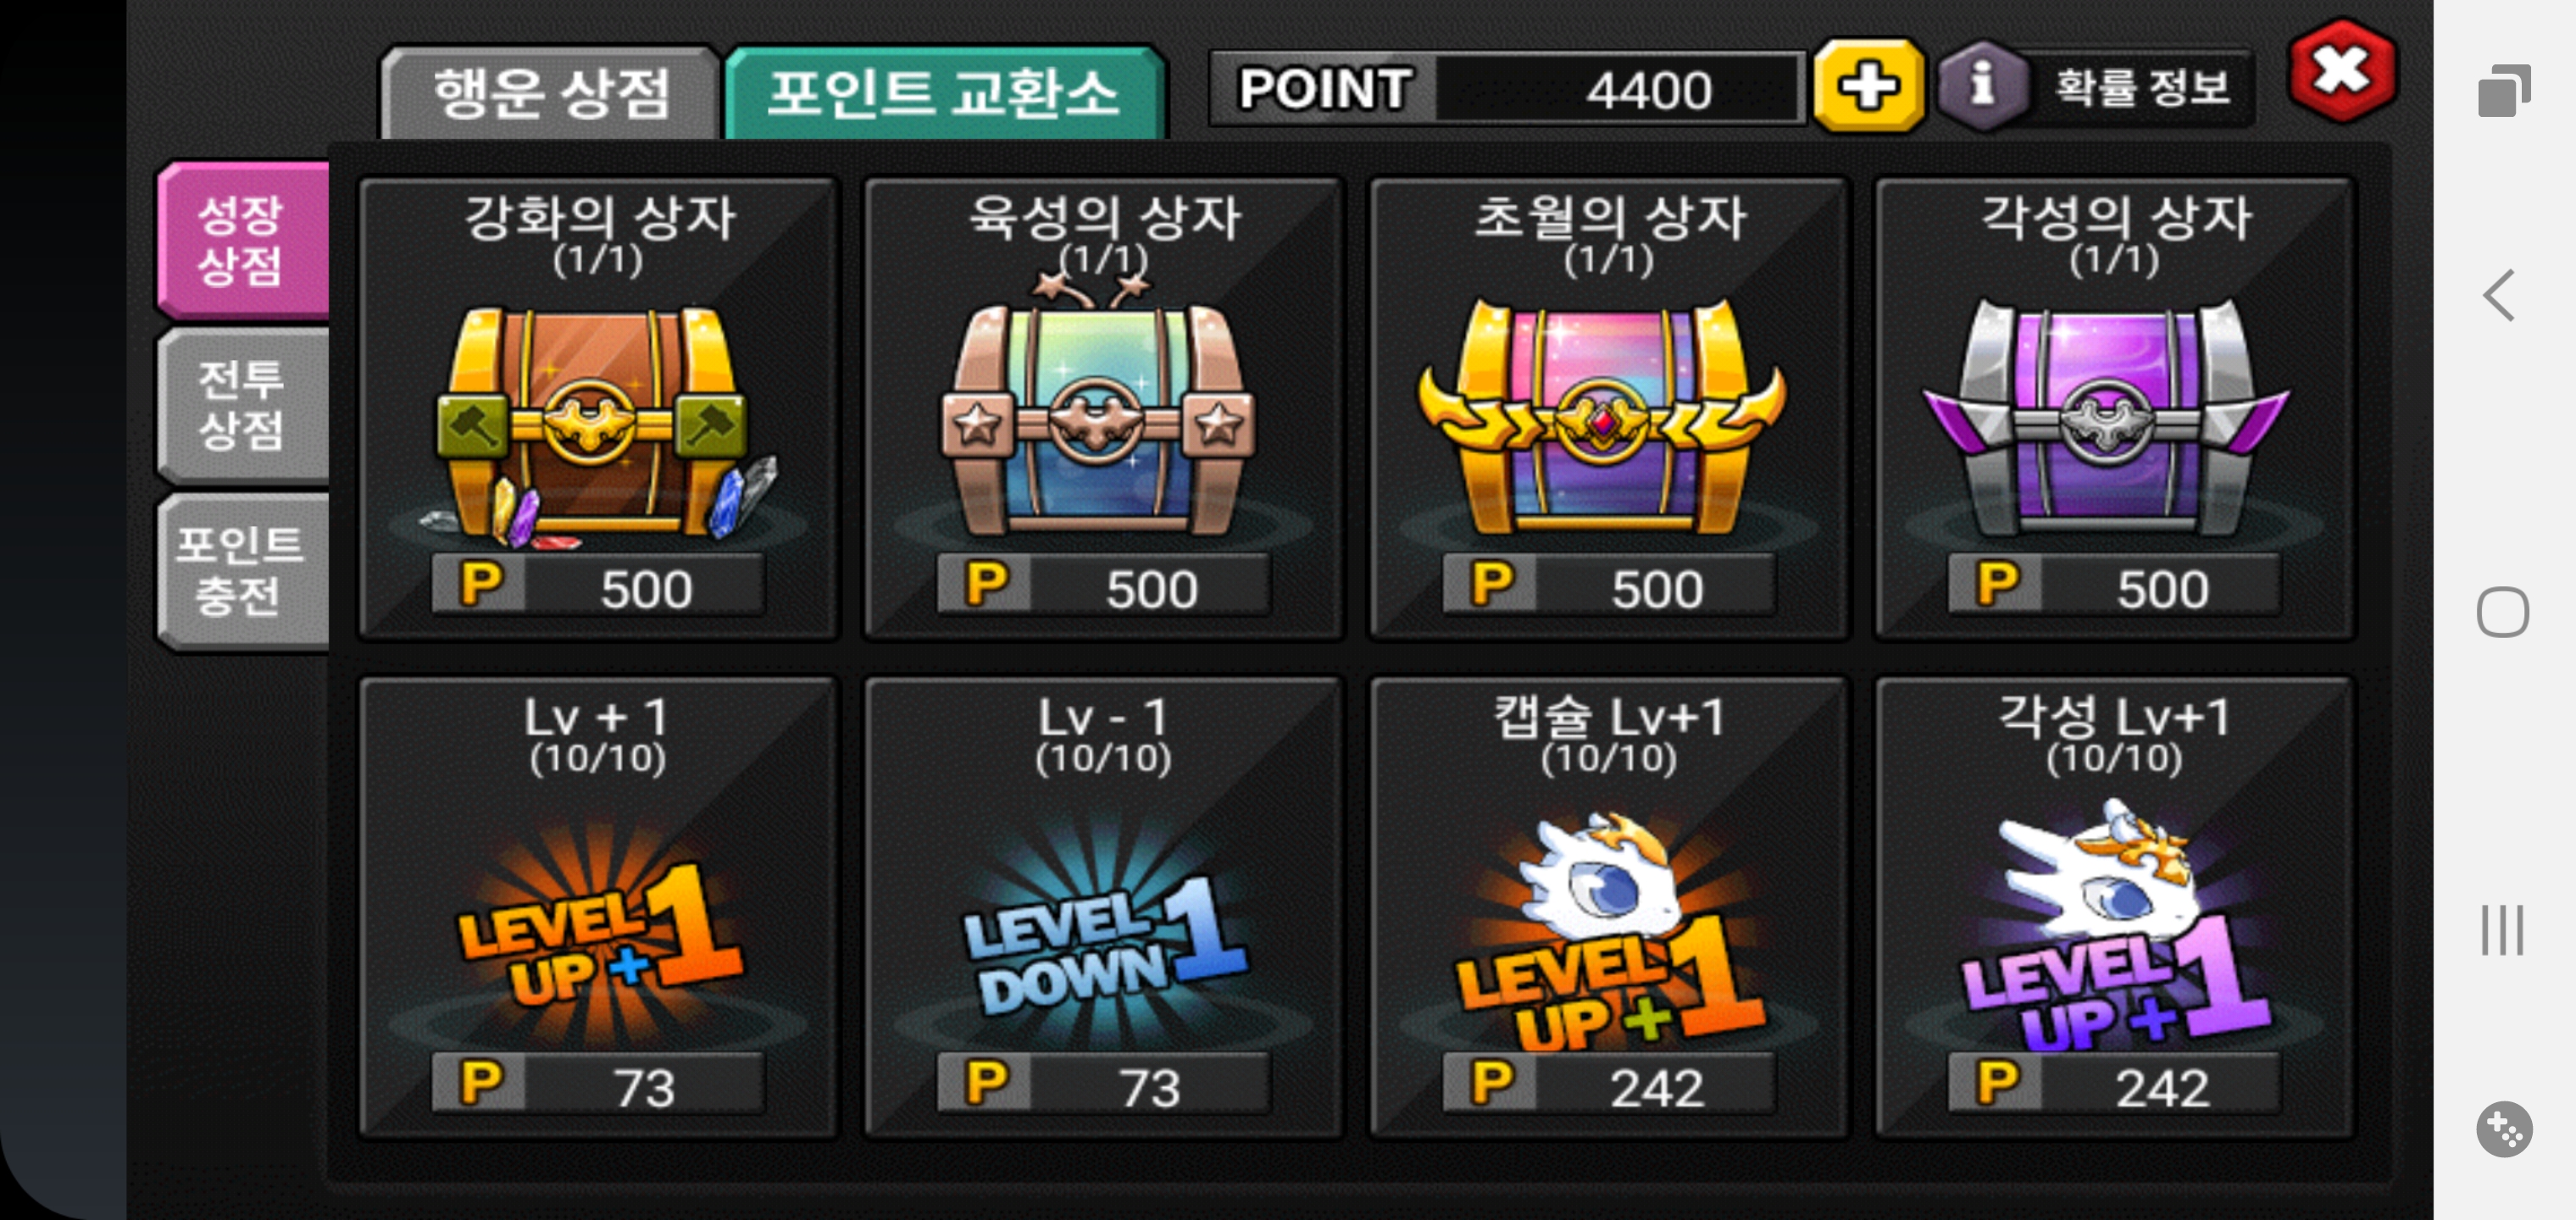Tap the yellow plus add points button
Viewport: 2576px width, 1220px height.
point(1868,86)
